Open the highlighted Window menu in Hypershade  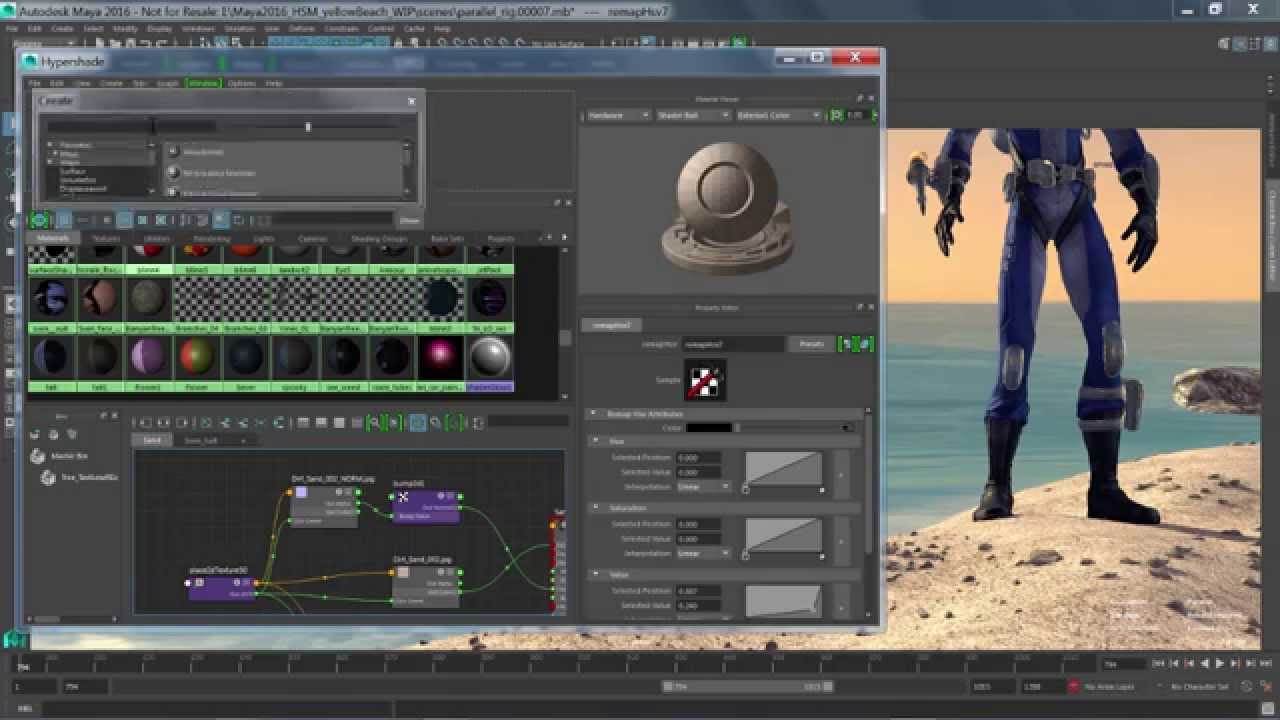click(203, 83)
